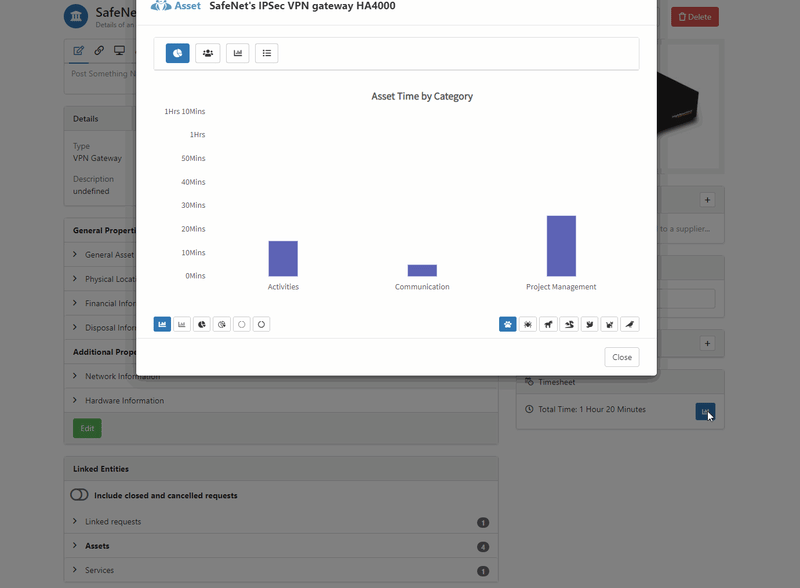Screen dimensions: 800x588
Task: Click the green Edit button
Action: (x=87, y=428)
